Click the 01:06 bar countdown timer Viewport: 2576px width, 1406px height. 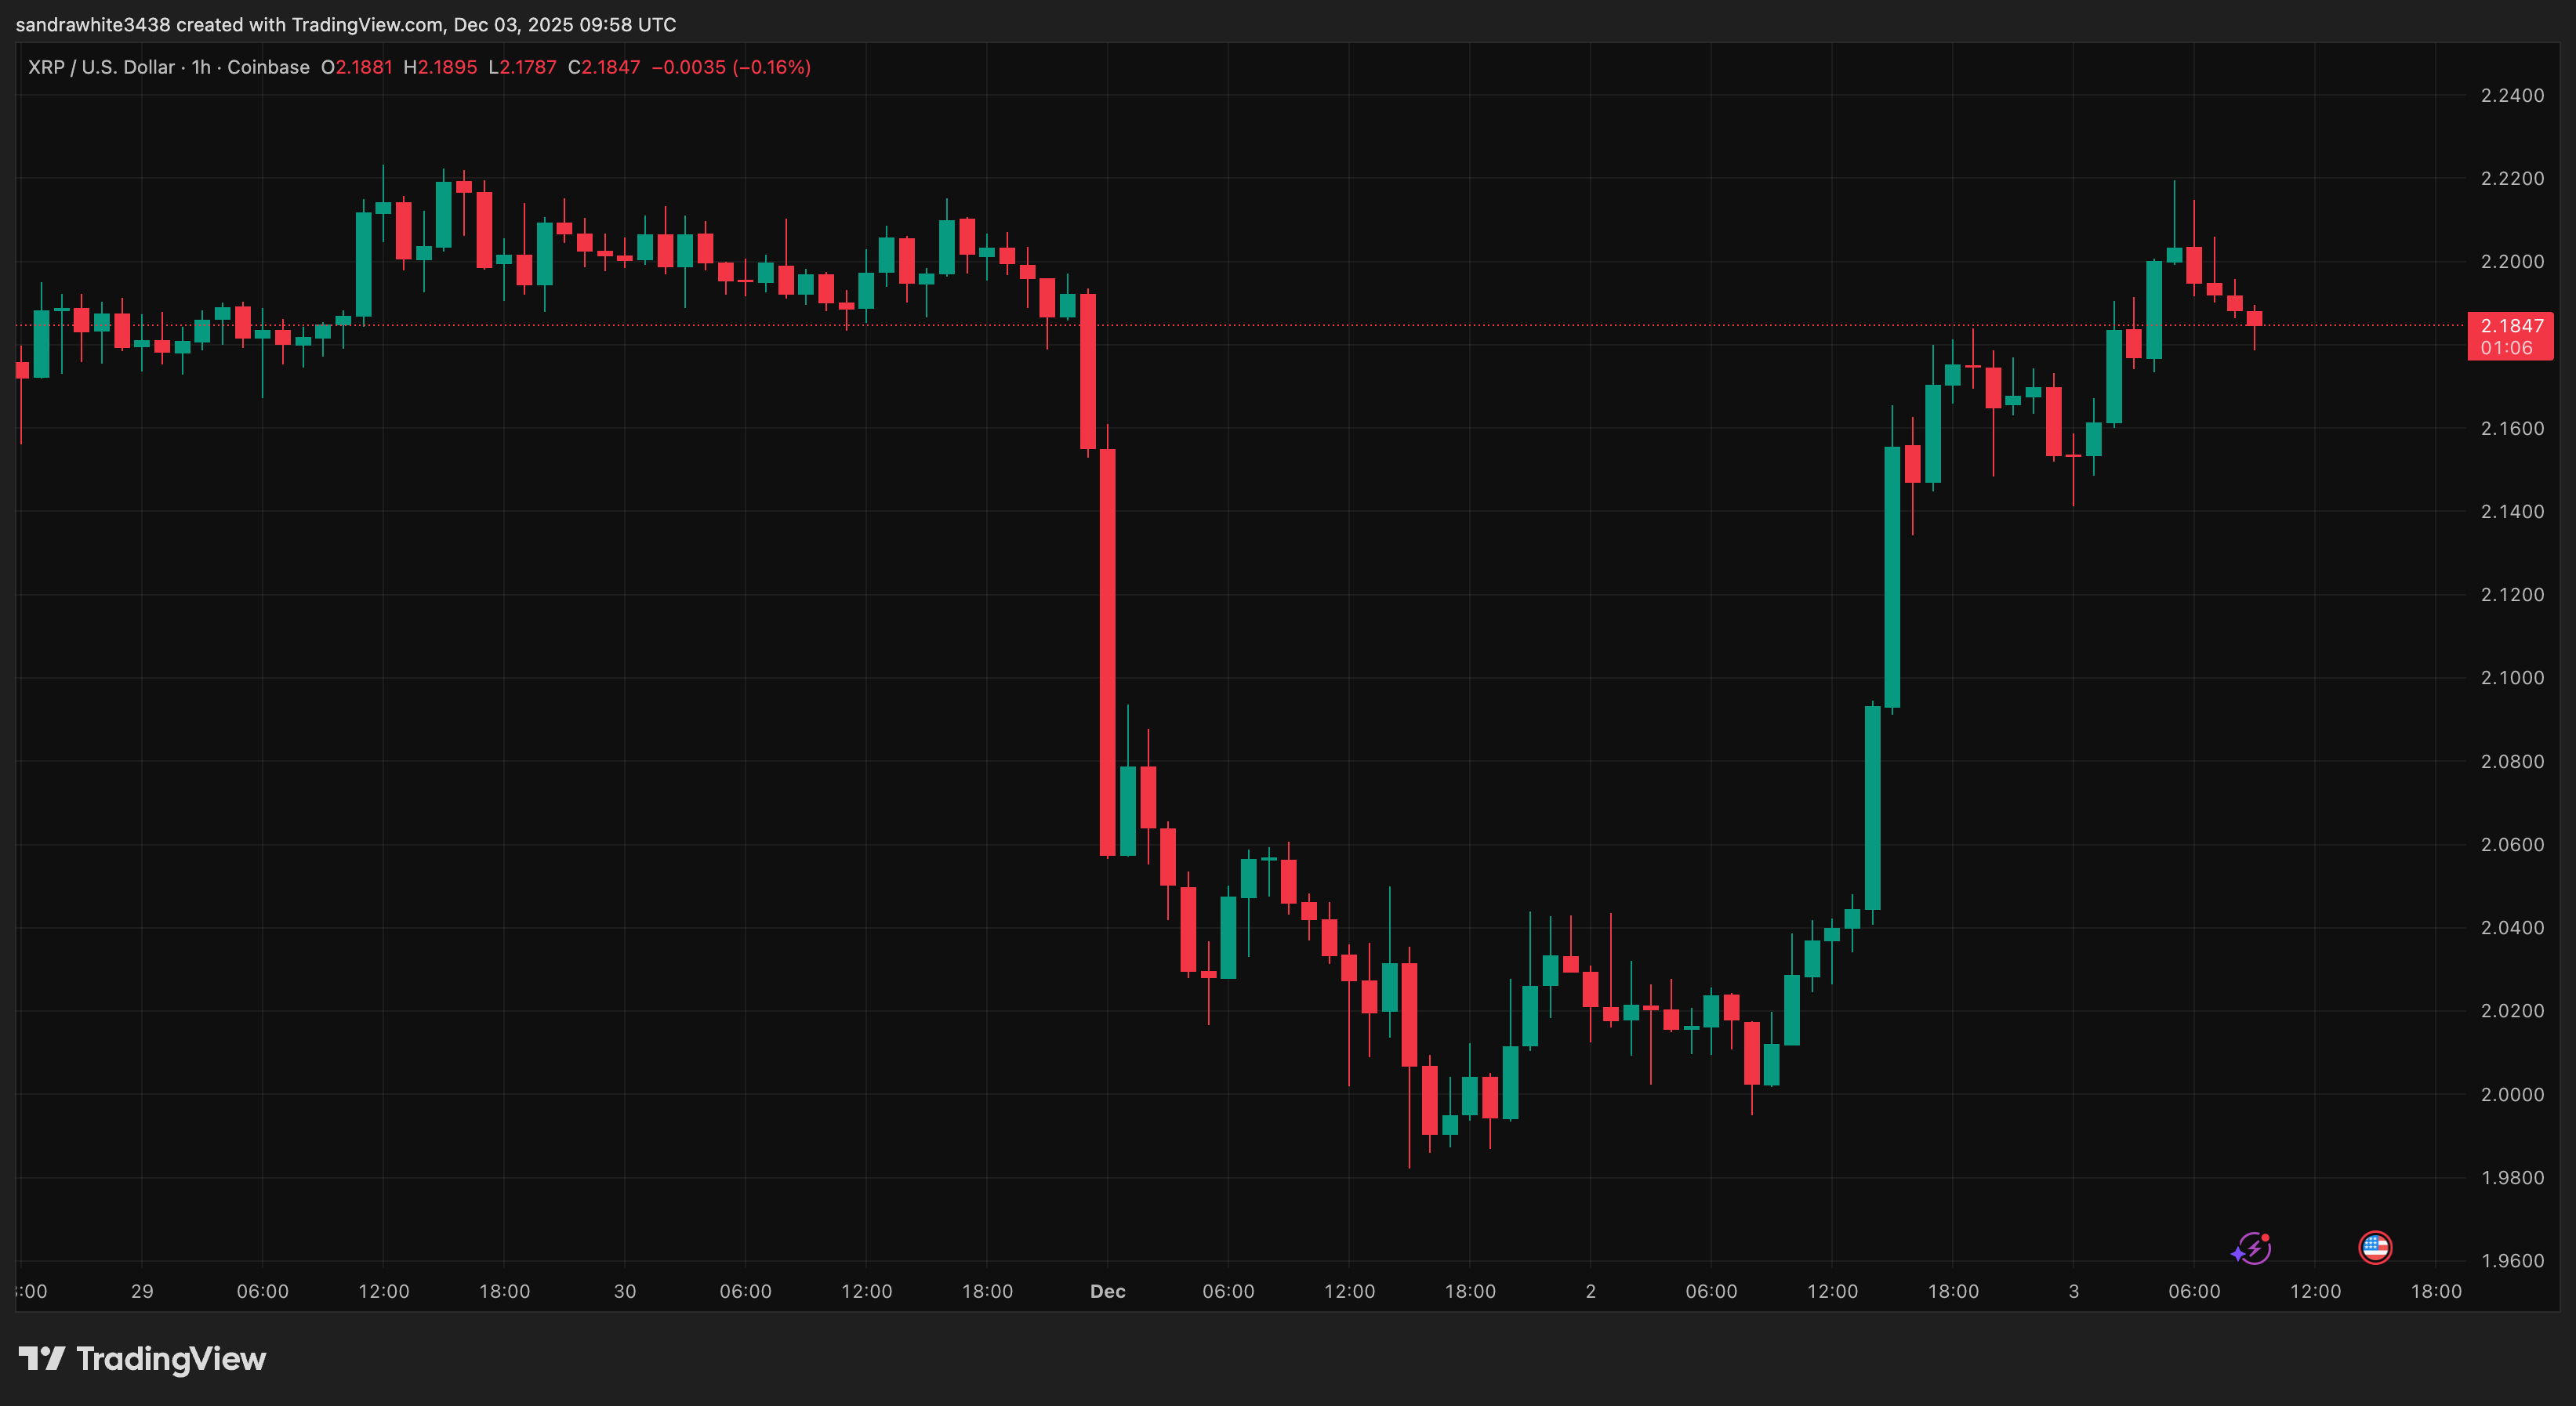click(2506, 348)
